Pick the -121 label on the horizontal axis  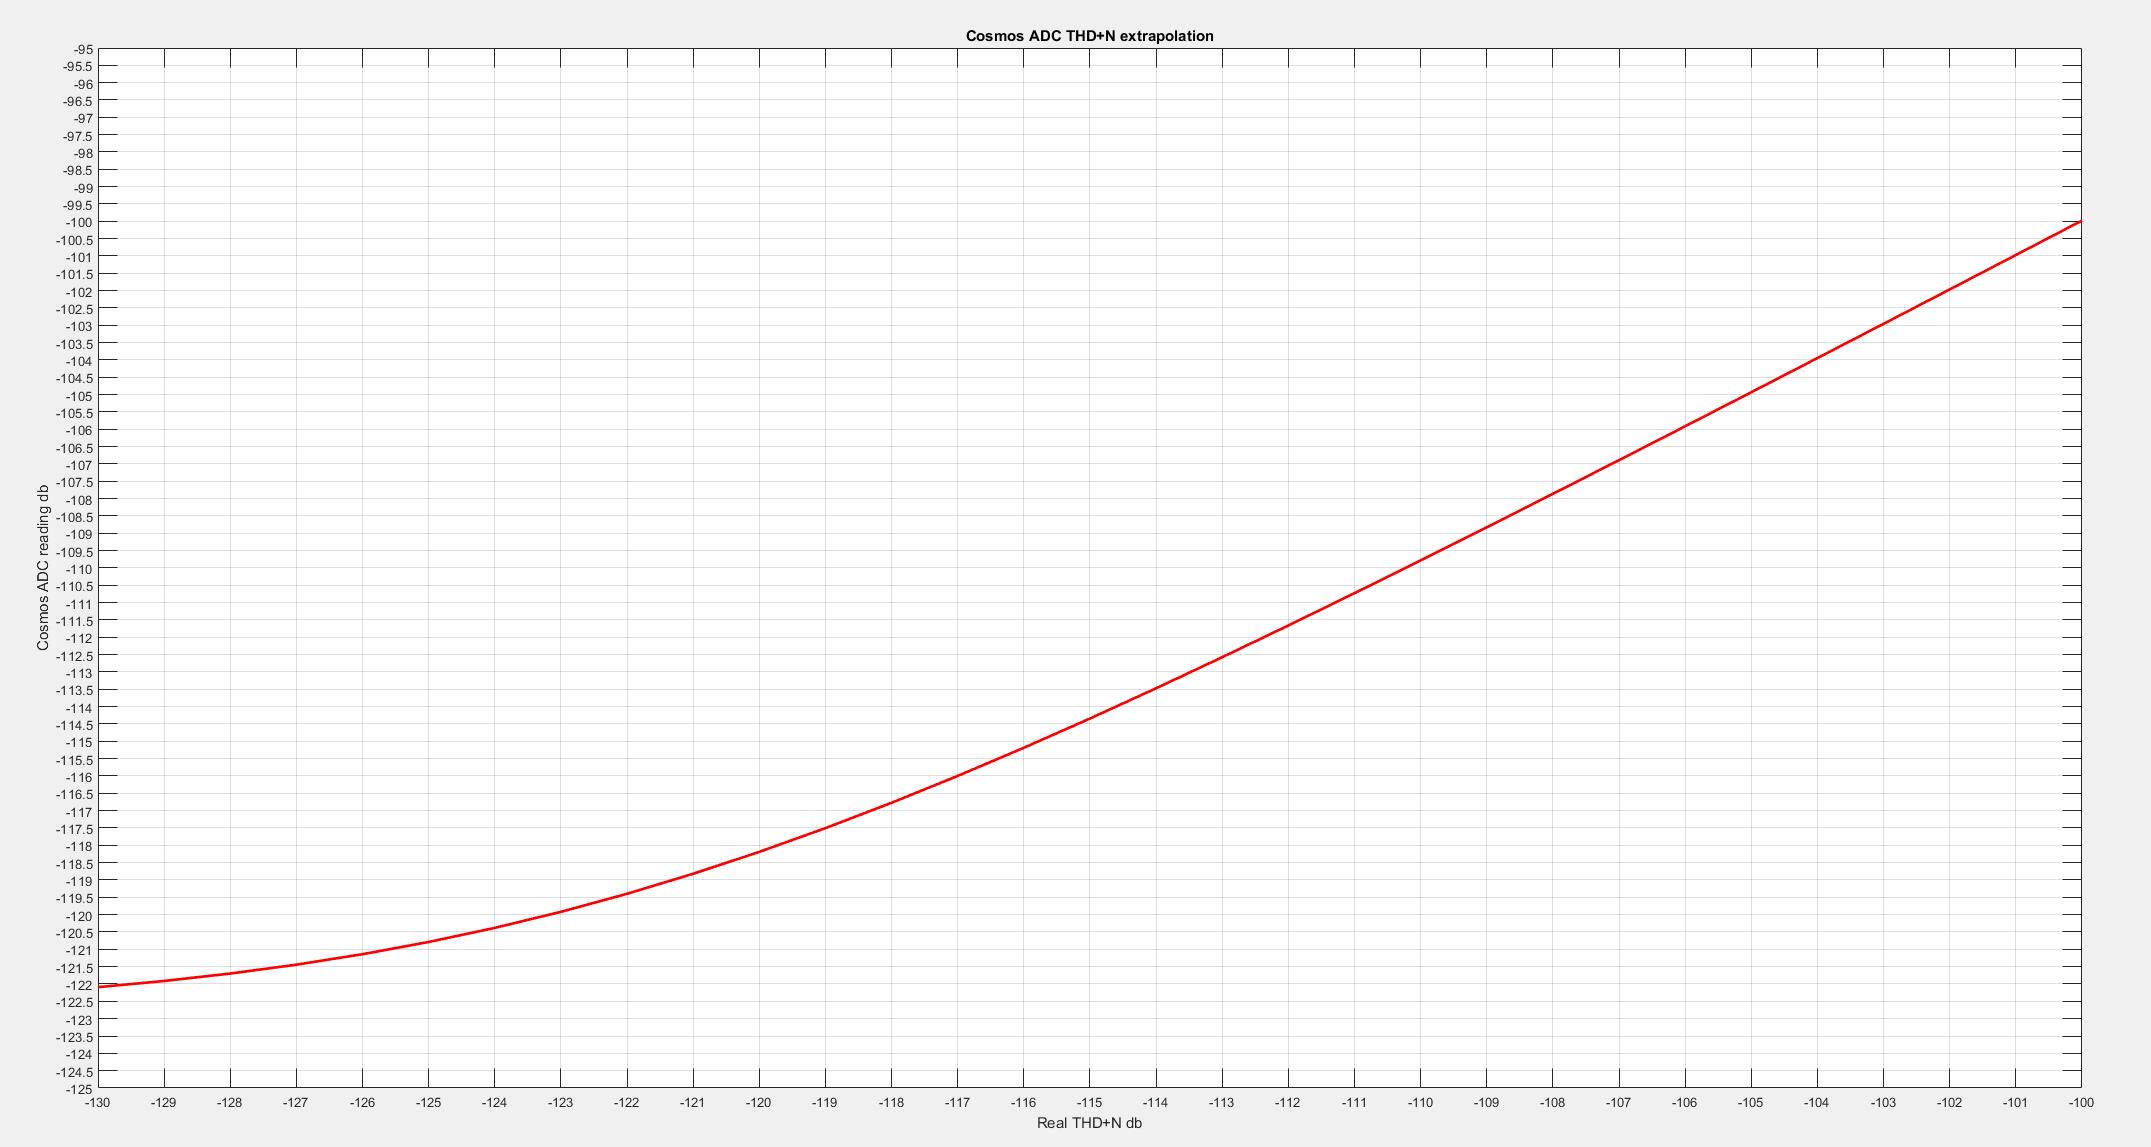[693, 1102]
